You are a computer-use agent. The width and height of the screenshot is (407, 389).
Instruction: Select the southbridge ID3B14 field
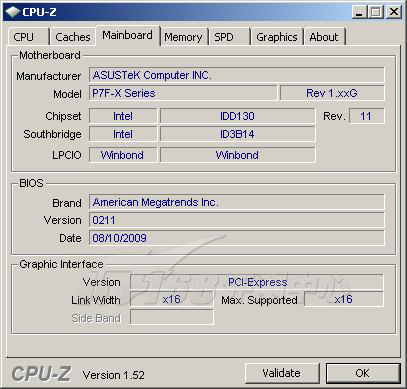(x=237, y=134)
